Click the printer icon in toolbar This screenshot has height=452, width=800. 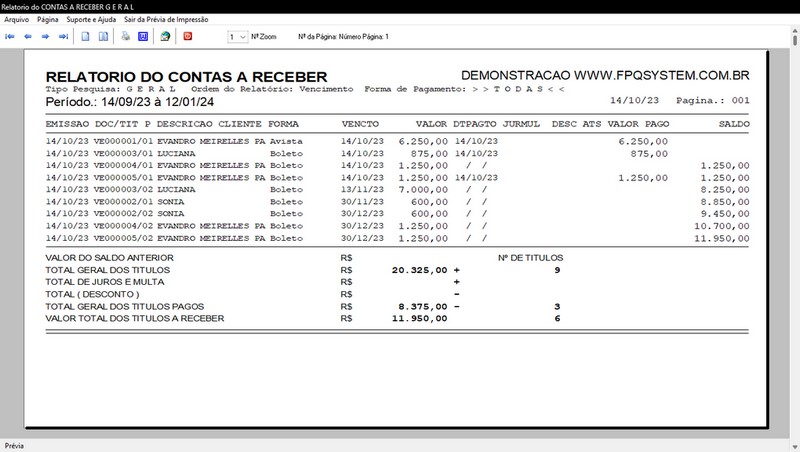(x=126, y=37)
